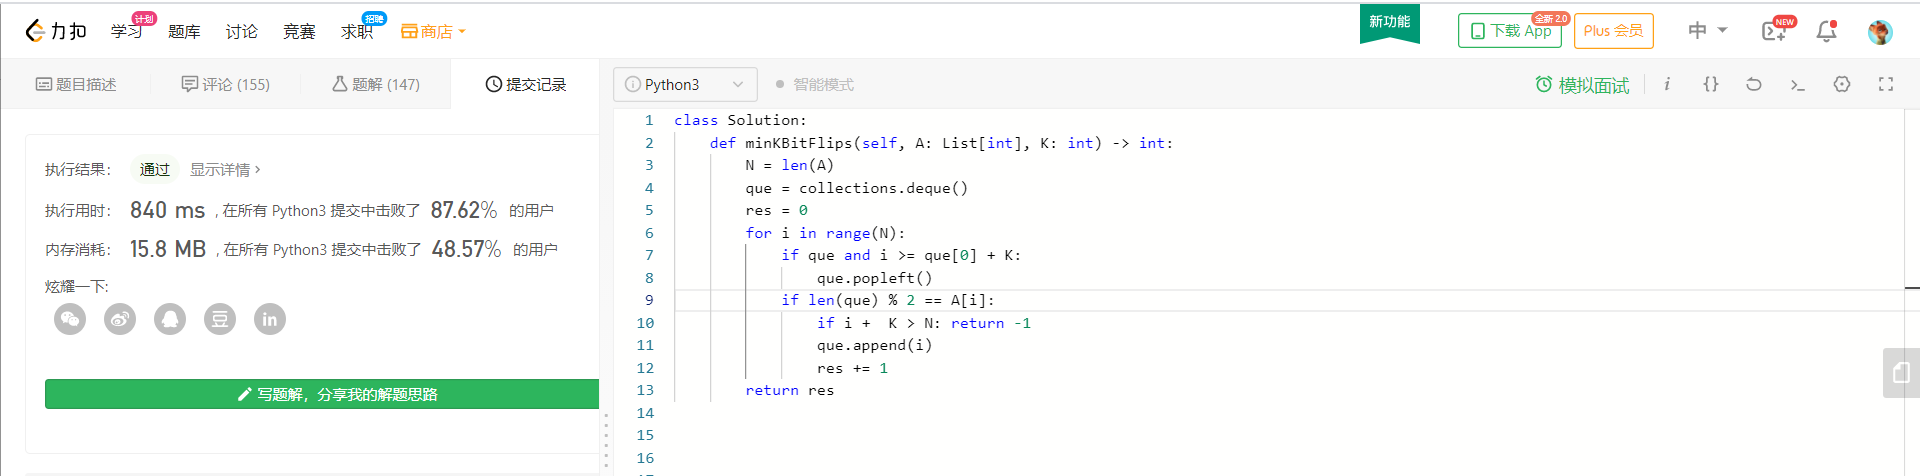This screenshot has width=1920, height=476.
Task: Click the alarm clock icon beside 模拟面试
Action: (x=1544, y=84)
